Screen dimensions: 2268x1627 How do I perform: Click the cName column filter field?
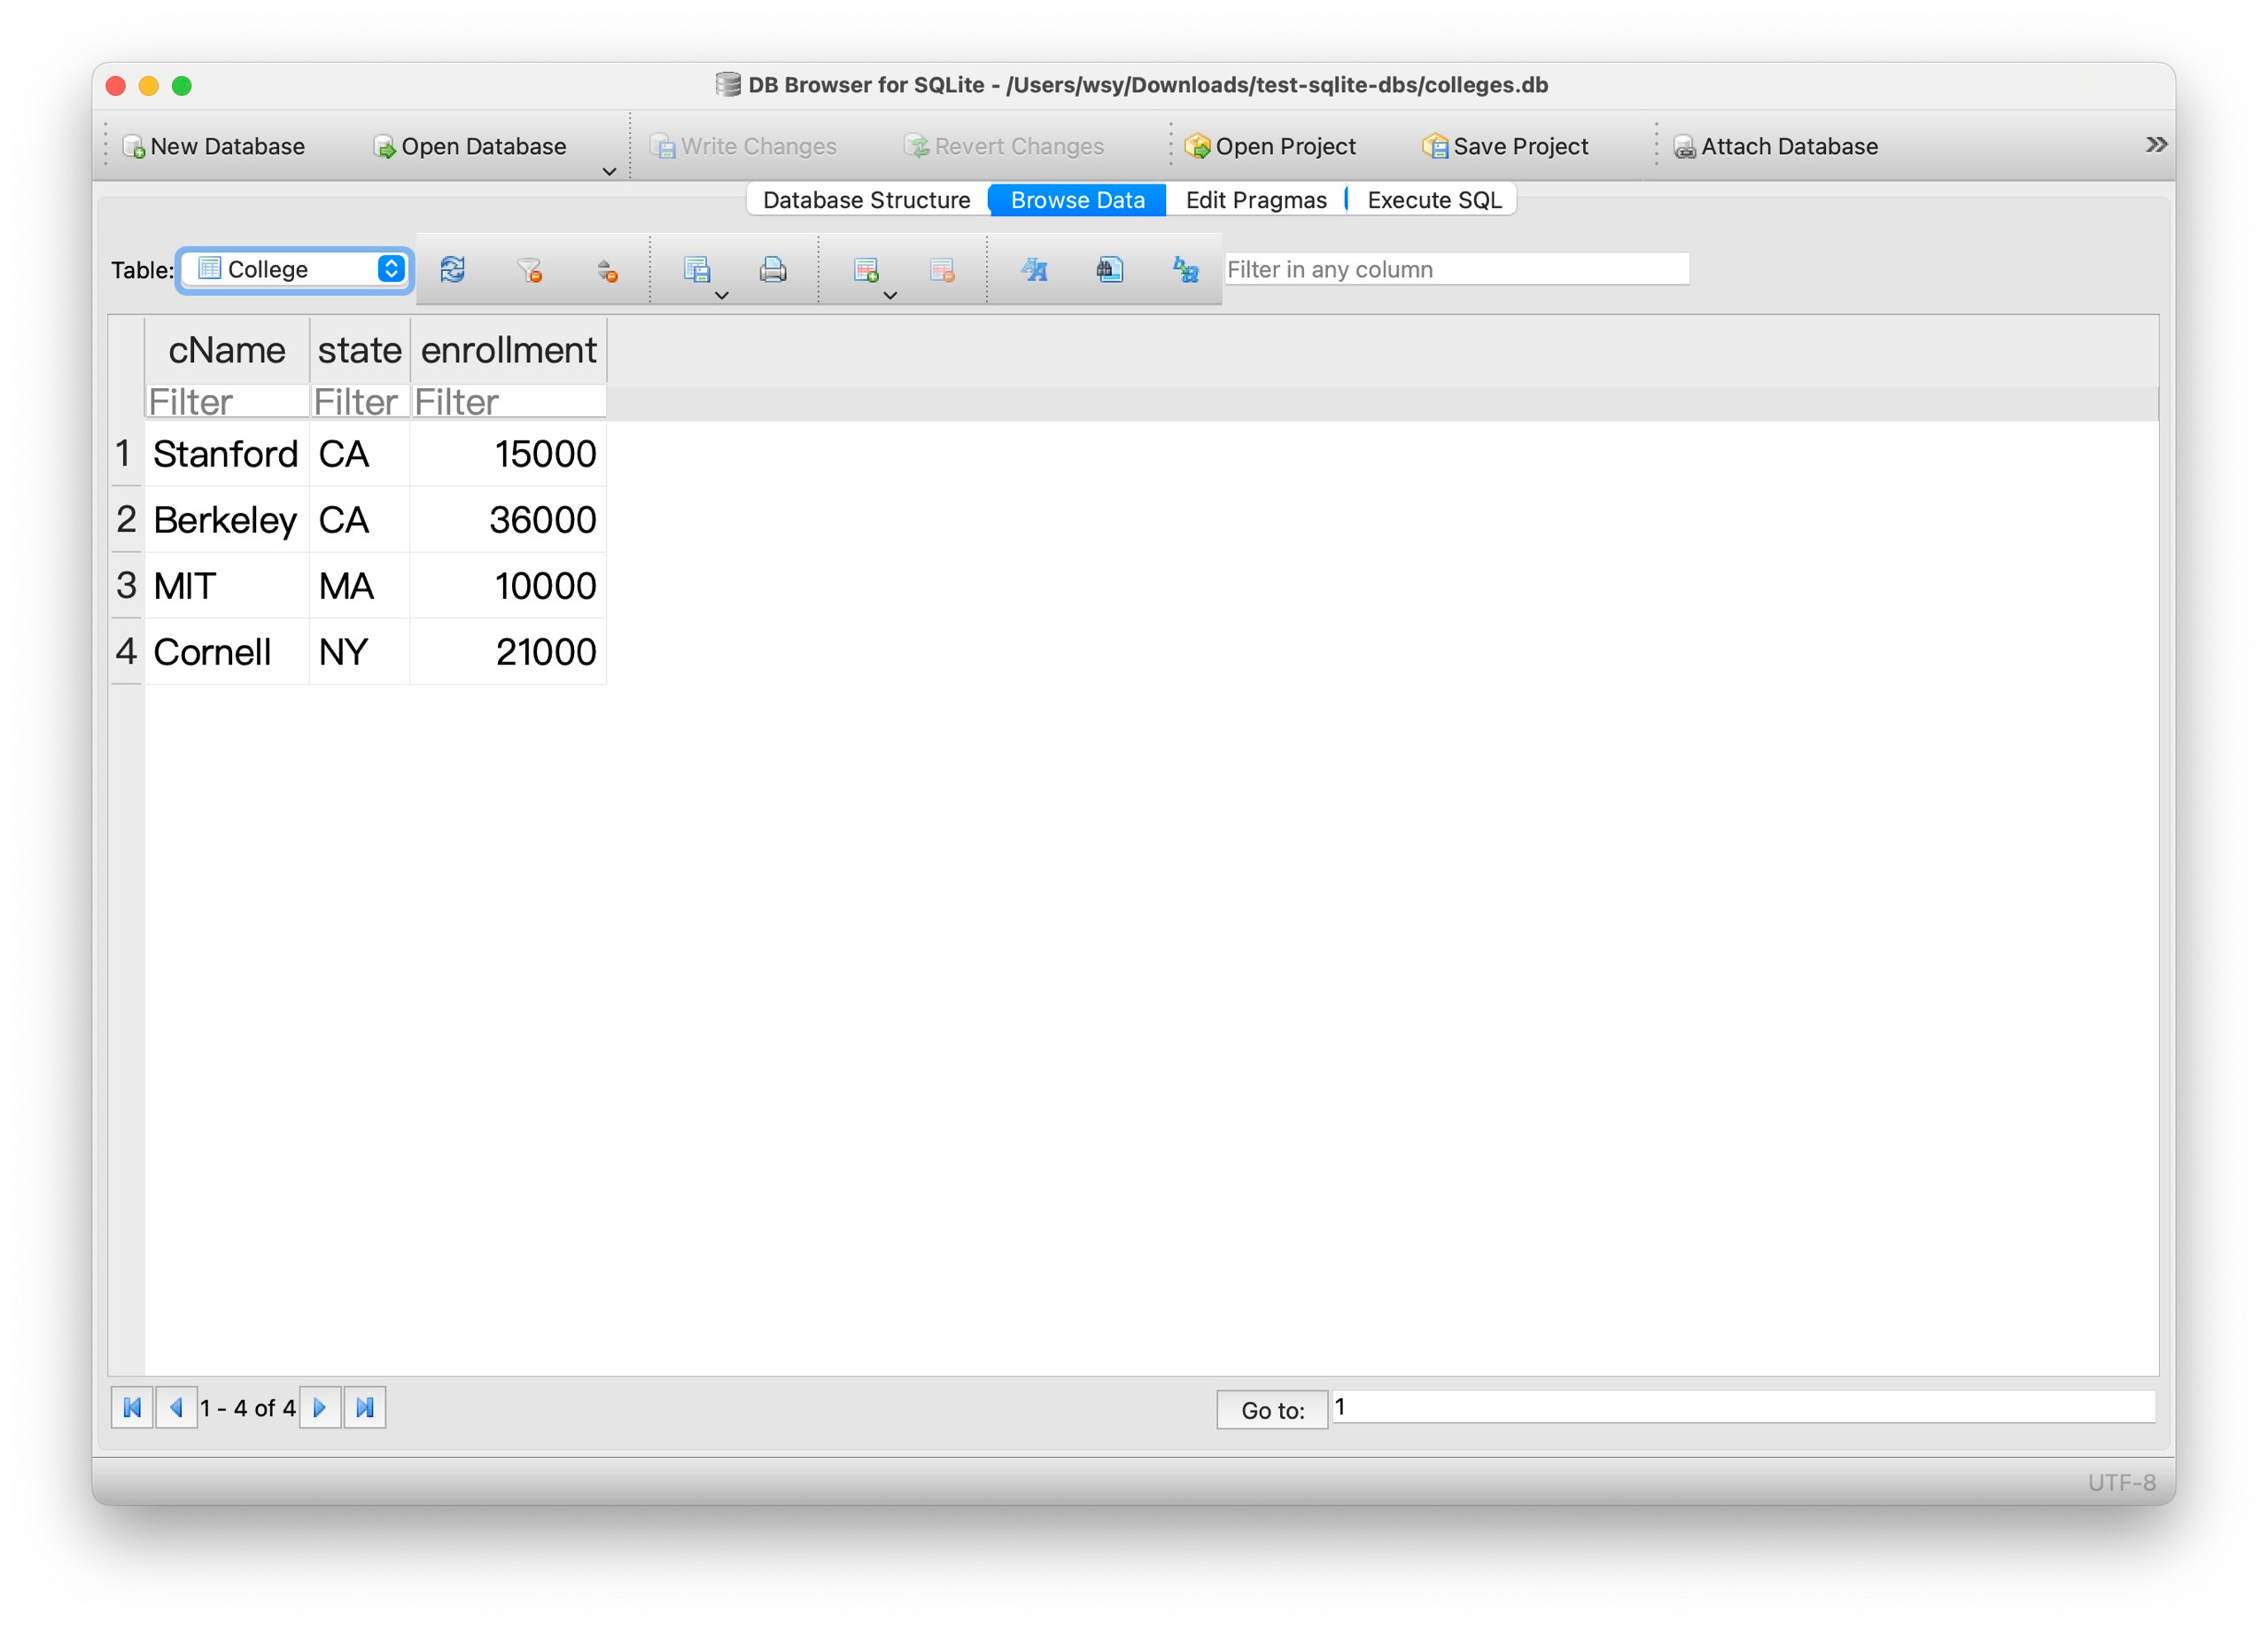[x=227, y=402]
